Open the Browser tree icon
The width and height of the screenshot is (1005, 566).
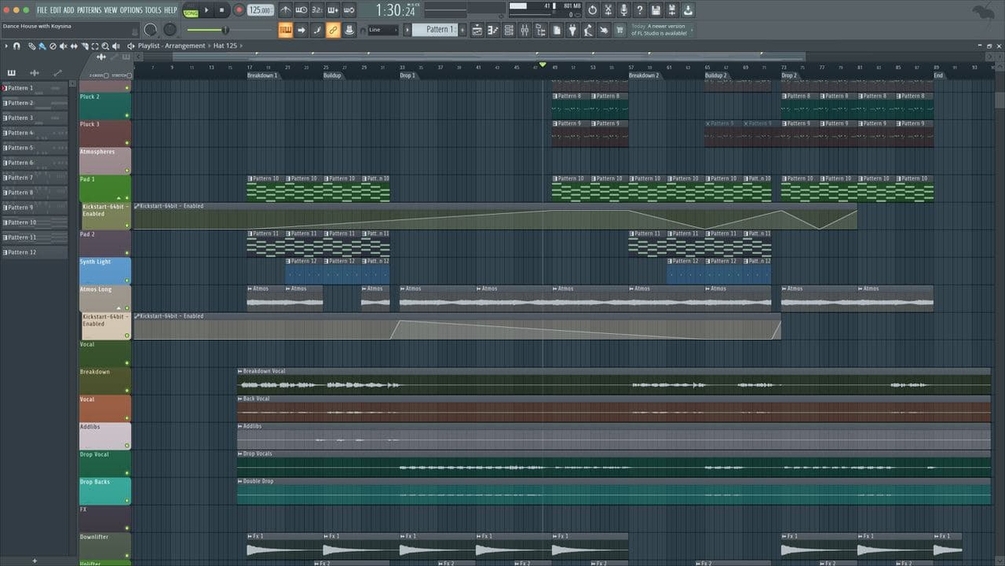tap(540, 30)
